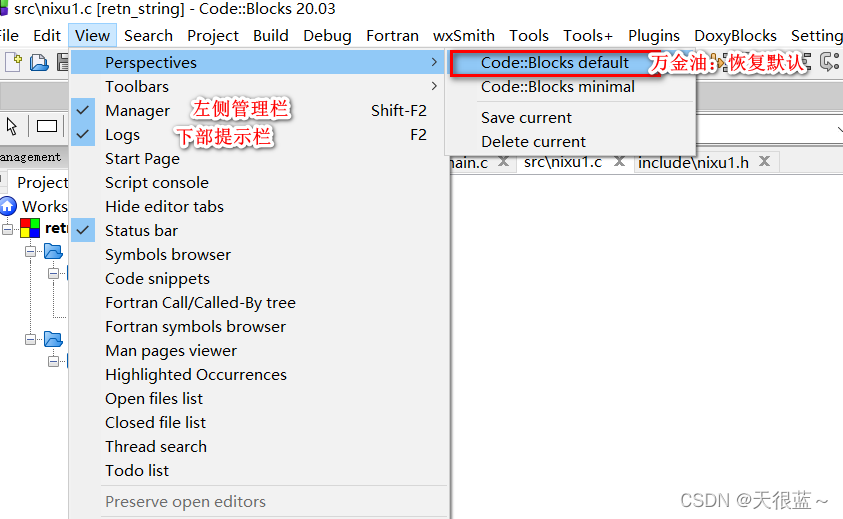This screenshot has width=843, height=519.
Task: Show the Symbols browser
Action: click(260, 254)
